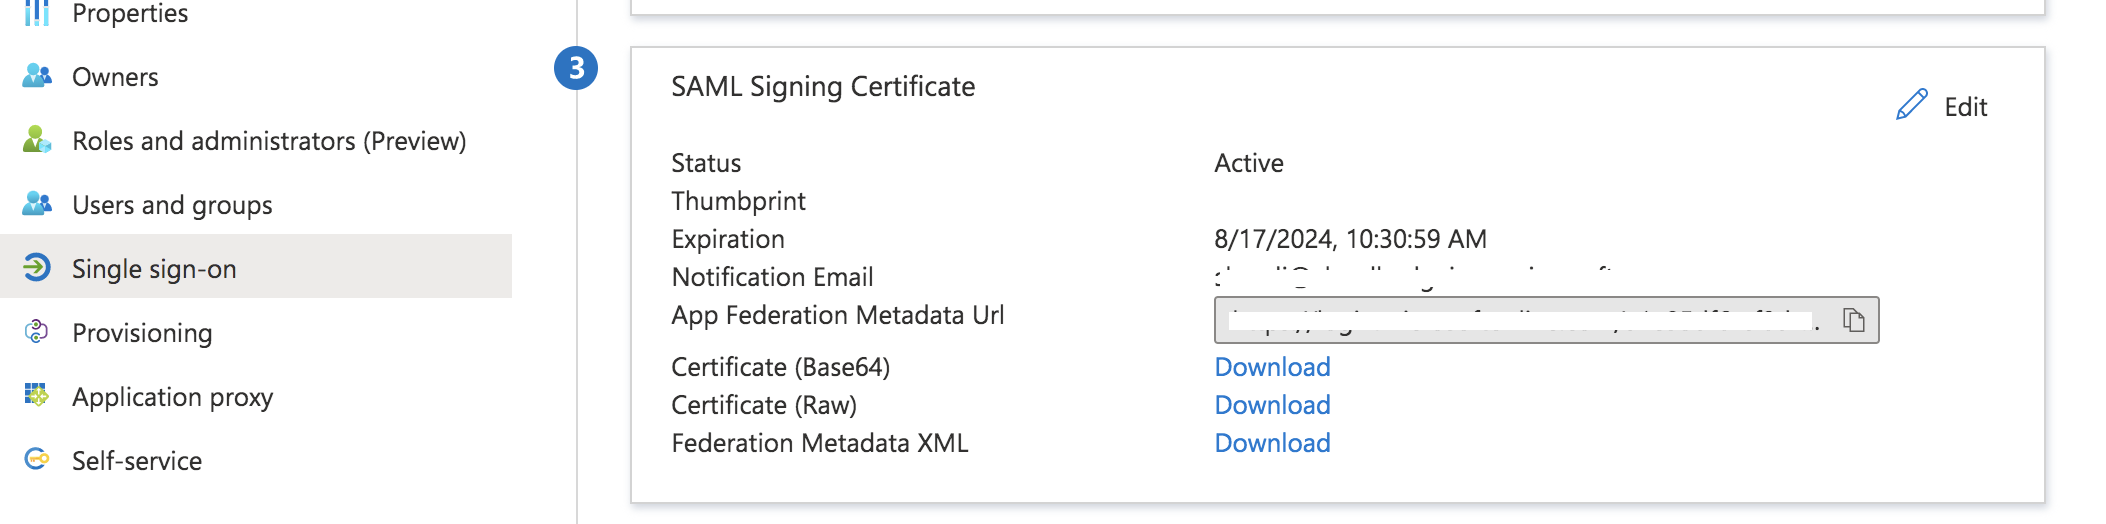Click the expiration date 8/17/2024, 10:30:59 AM
The image size is (2106, 524).
pyautogui.click(x=1350, y=239)
